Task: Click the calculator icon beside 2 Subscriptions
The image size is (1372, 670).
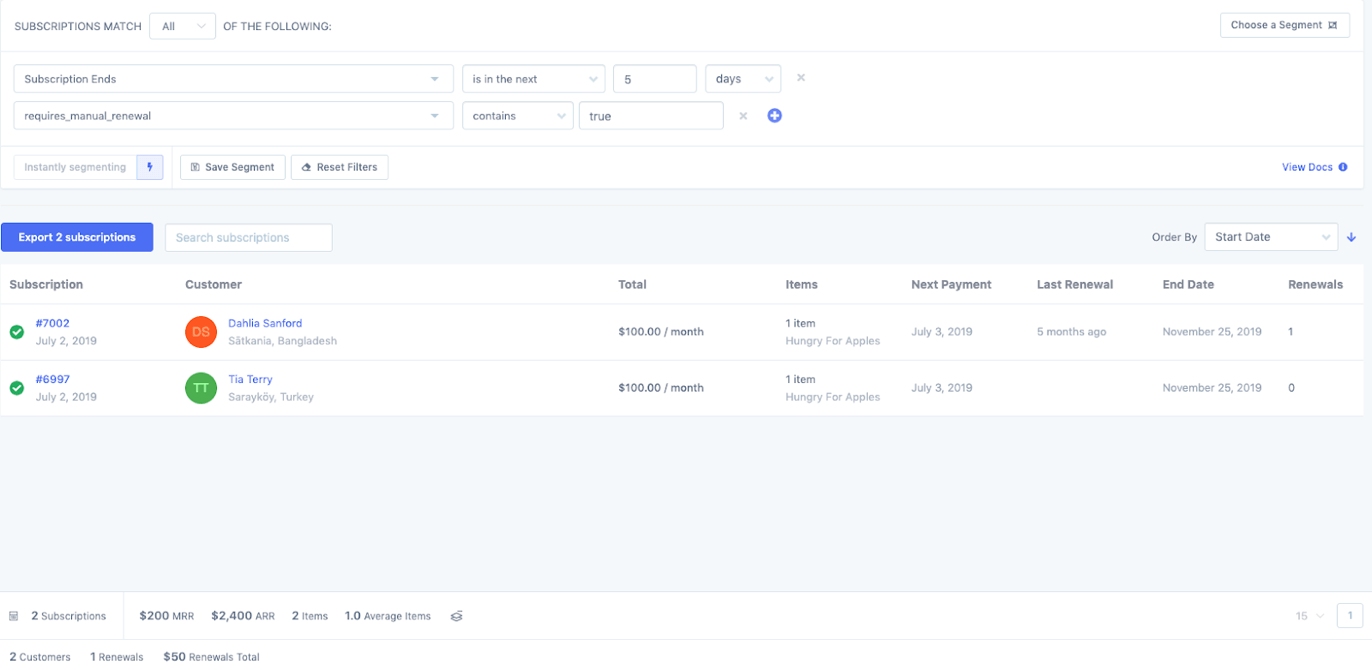Action: point(13,616)
